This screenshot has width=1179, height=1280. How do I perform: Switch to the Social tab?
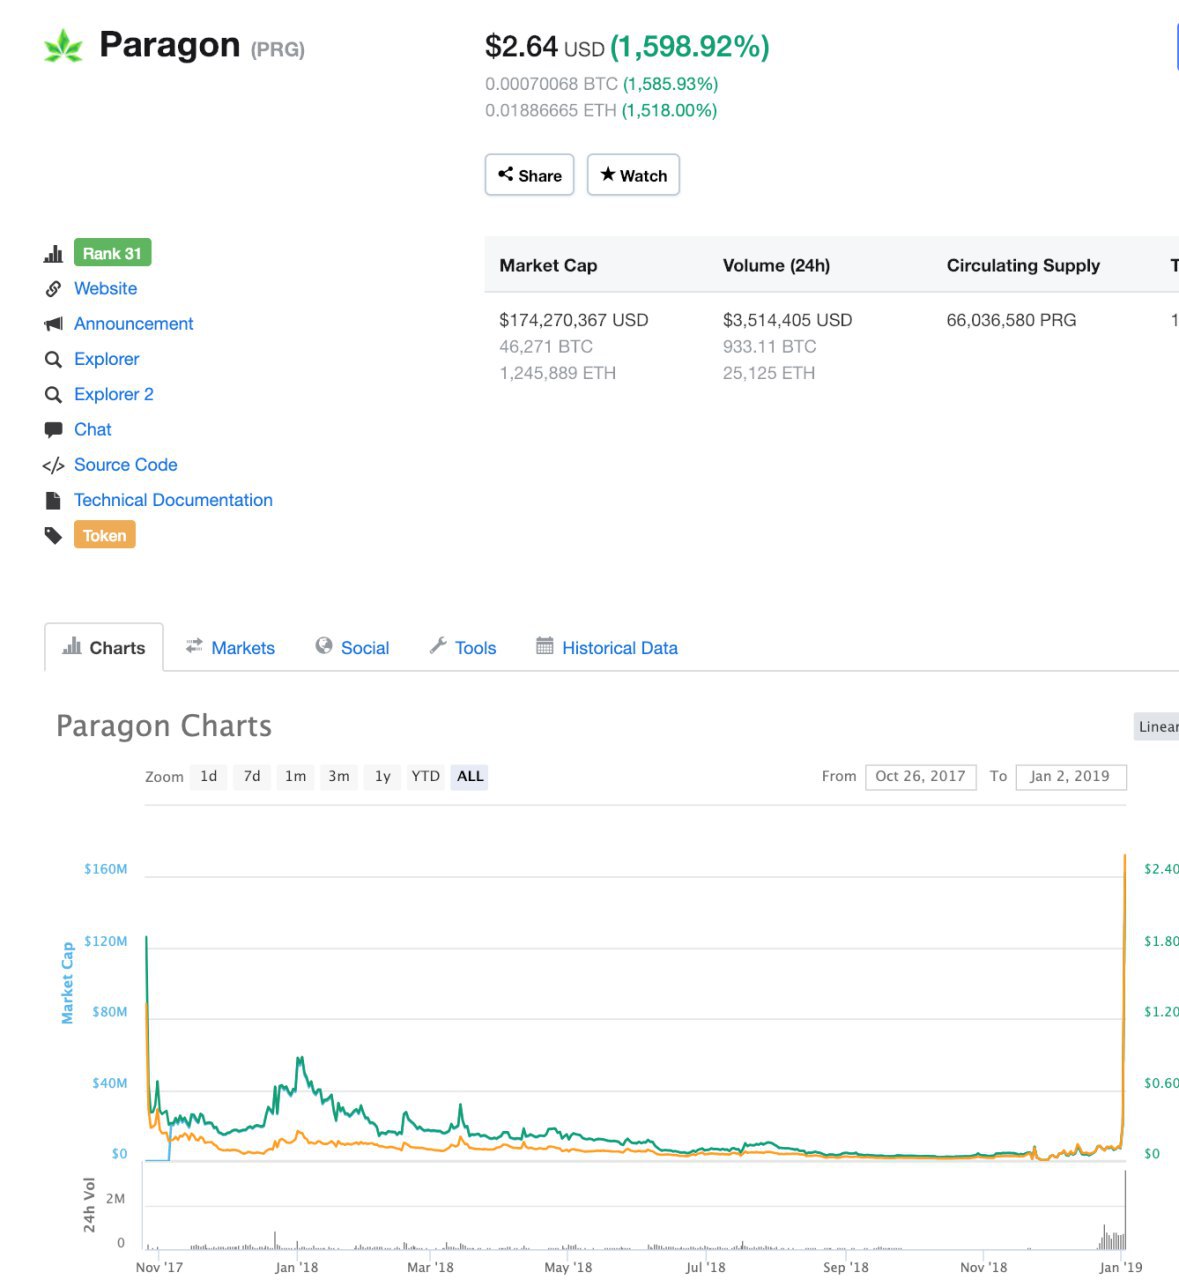coord(352,648)
